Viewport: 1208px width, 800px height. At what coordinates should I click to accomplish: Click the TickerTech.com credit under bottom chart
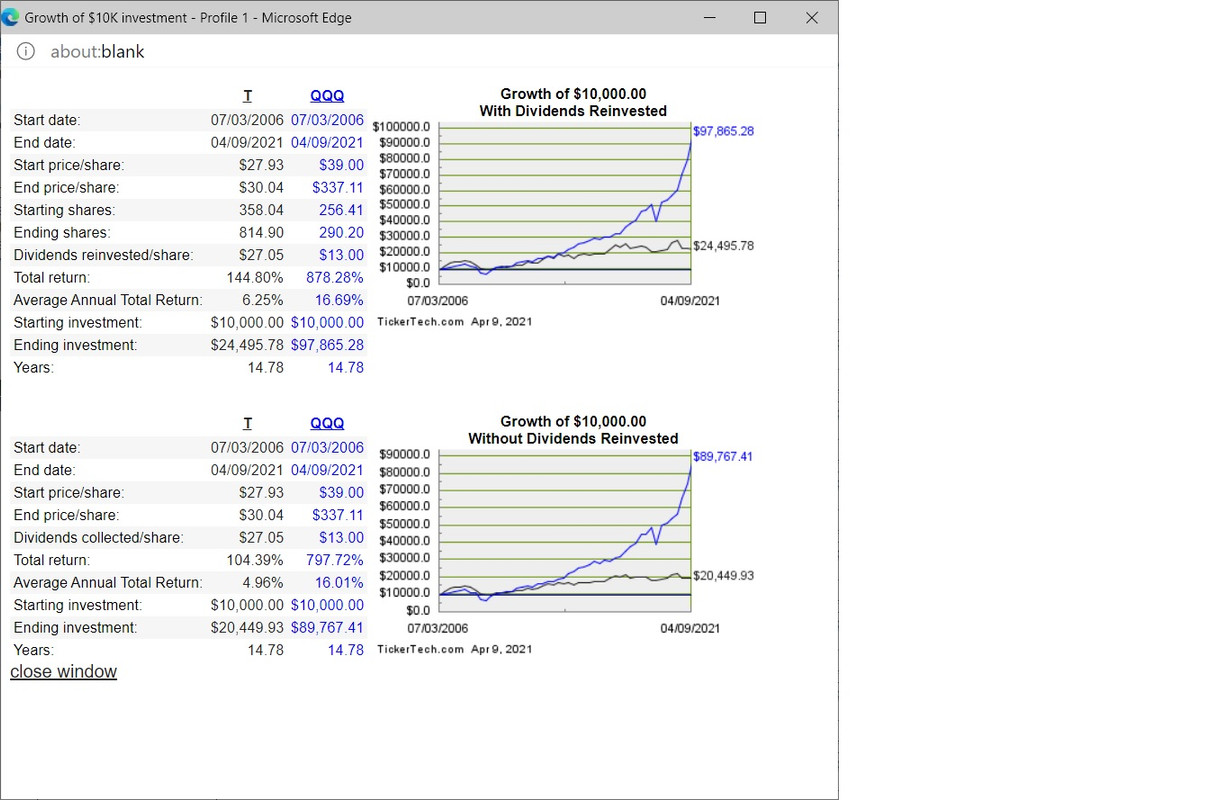[455, 649]
